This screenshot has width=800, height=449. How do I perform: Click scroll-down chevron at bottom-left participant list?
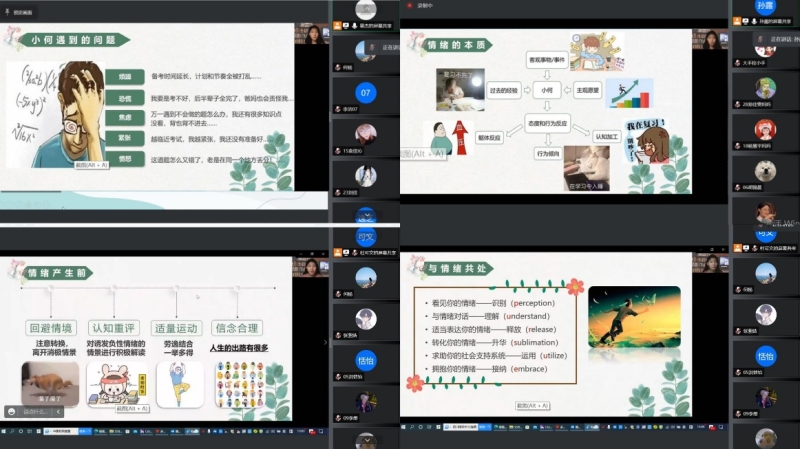tap(366, 440)
